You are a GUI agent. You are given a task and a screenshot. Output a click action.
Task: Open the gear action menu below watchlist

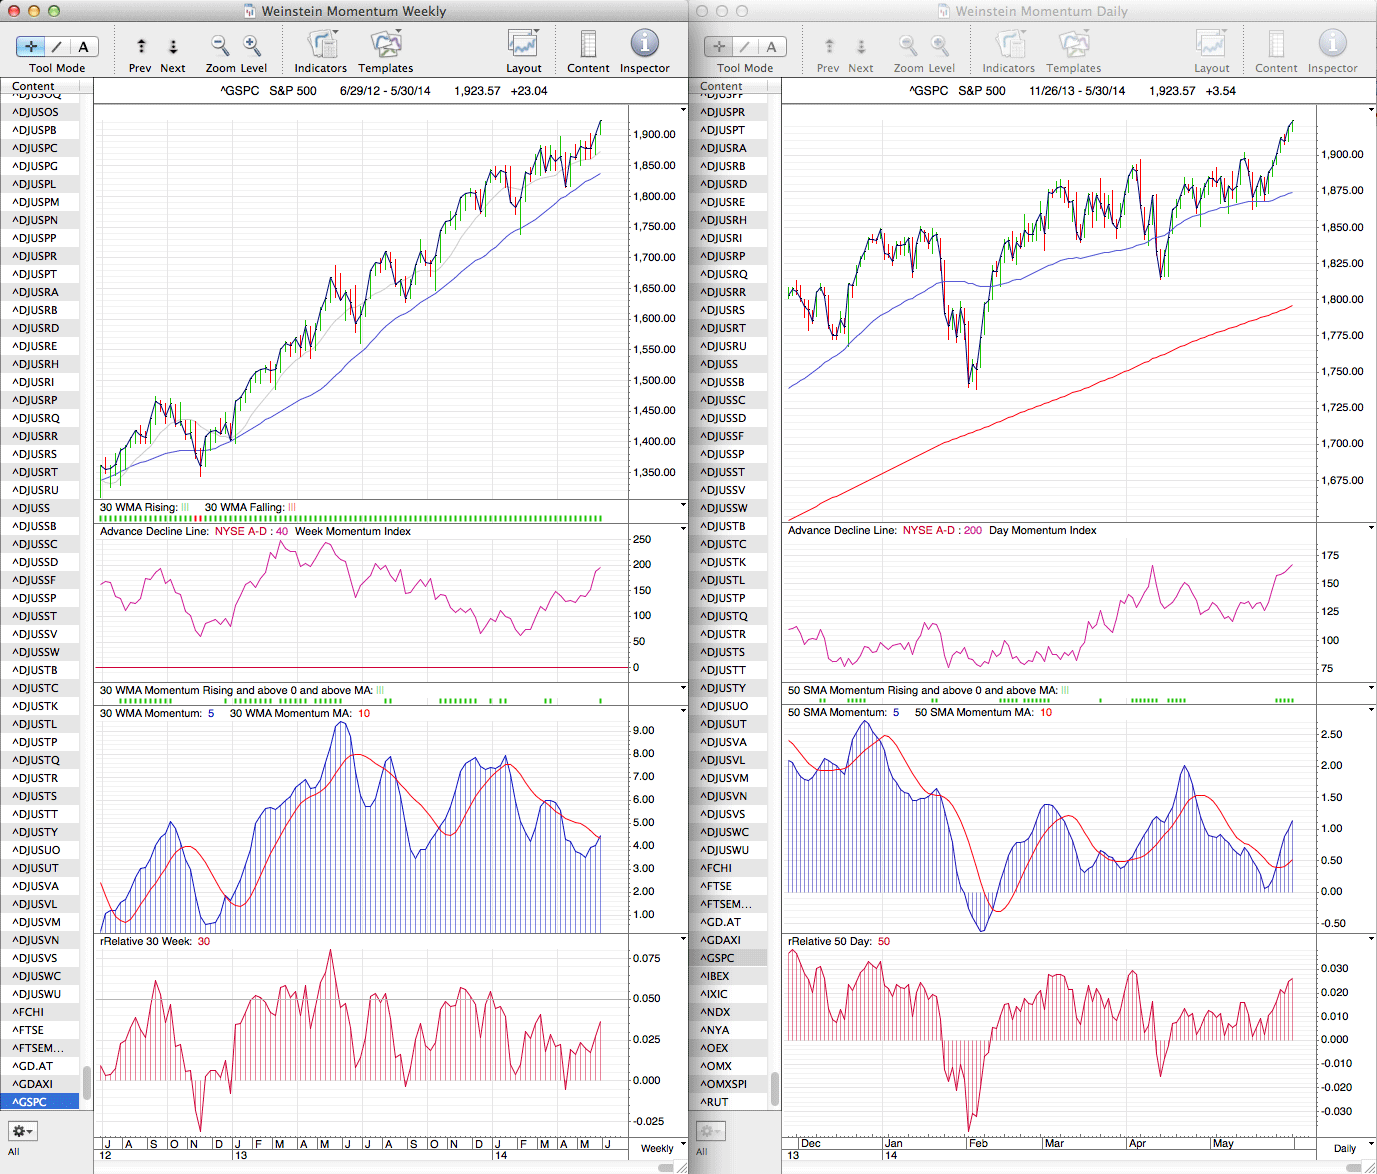pos(22,1131)
